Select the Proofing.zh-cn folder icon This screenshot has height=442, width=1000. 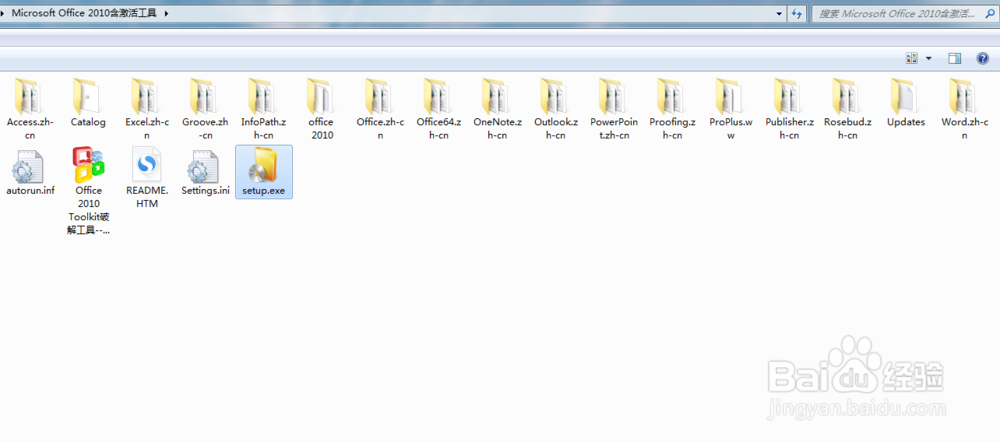click(x=672, y=96)
